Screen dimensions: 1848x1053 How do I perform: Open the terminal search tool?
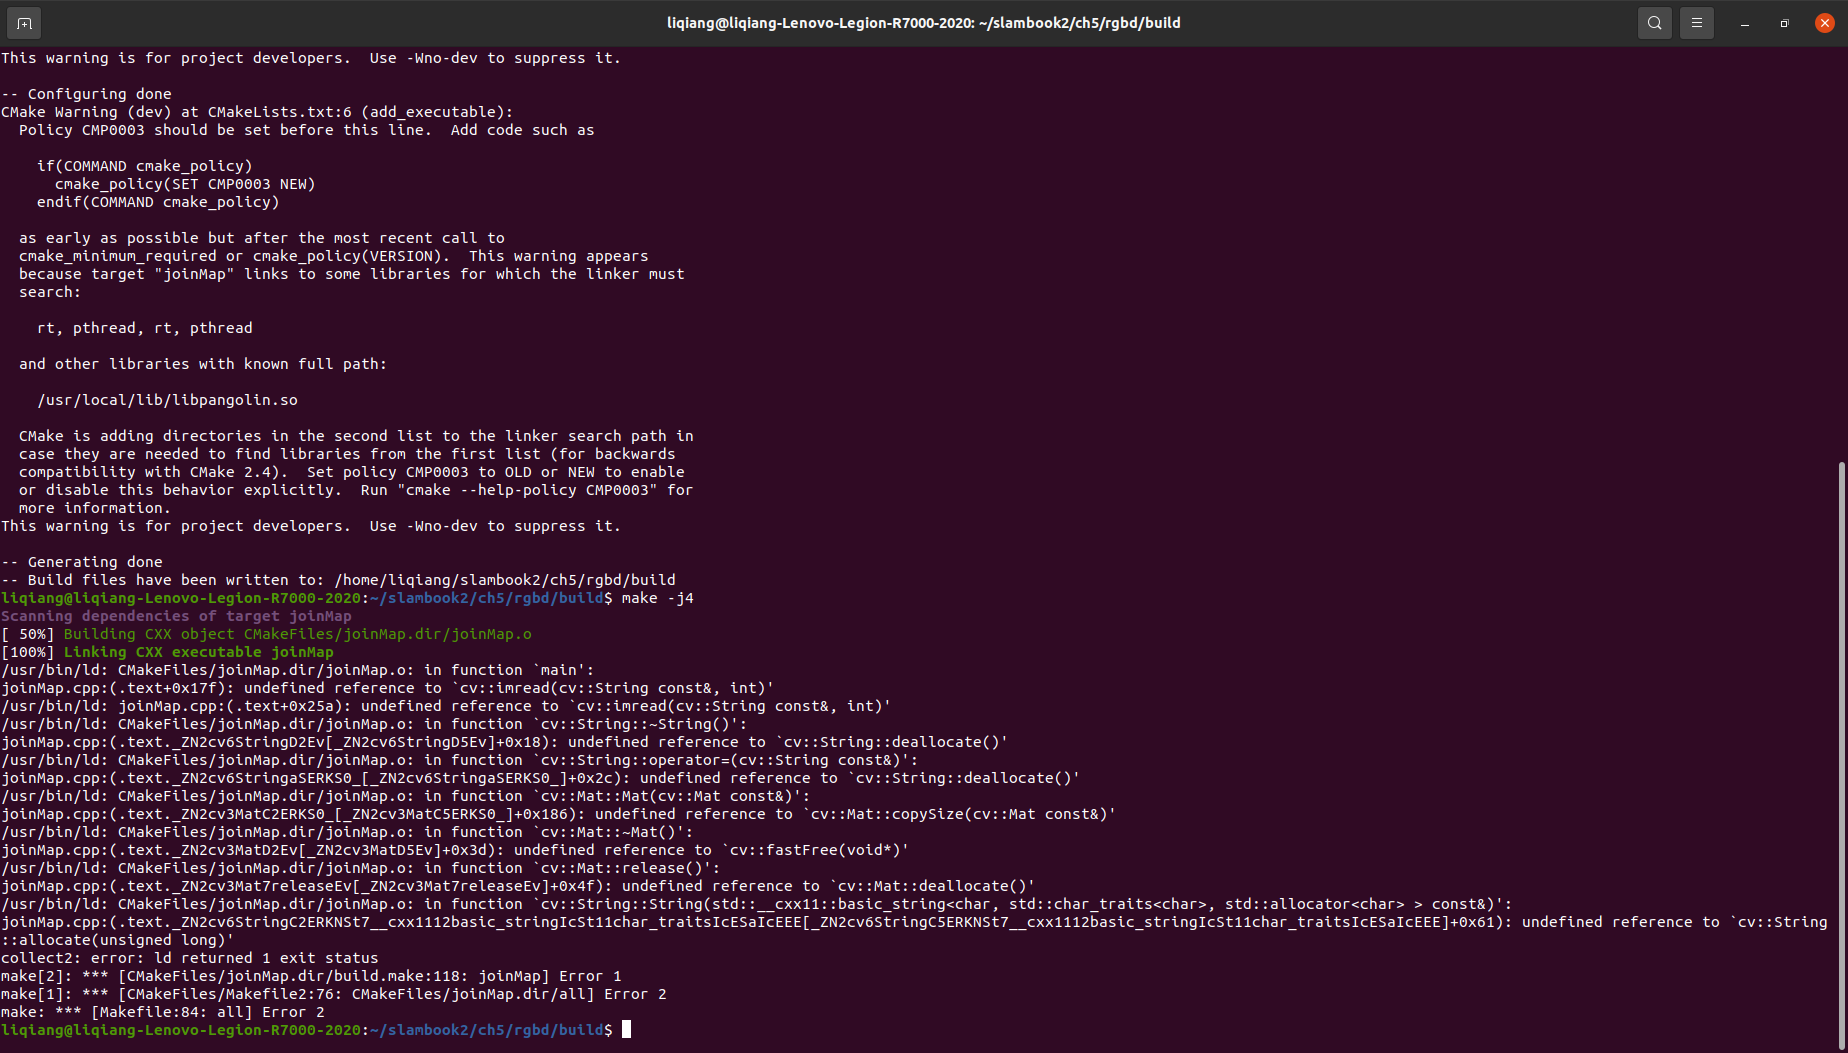1654,22
